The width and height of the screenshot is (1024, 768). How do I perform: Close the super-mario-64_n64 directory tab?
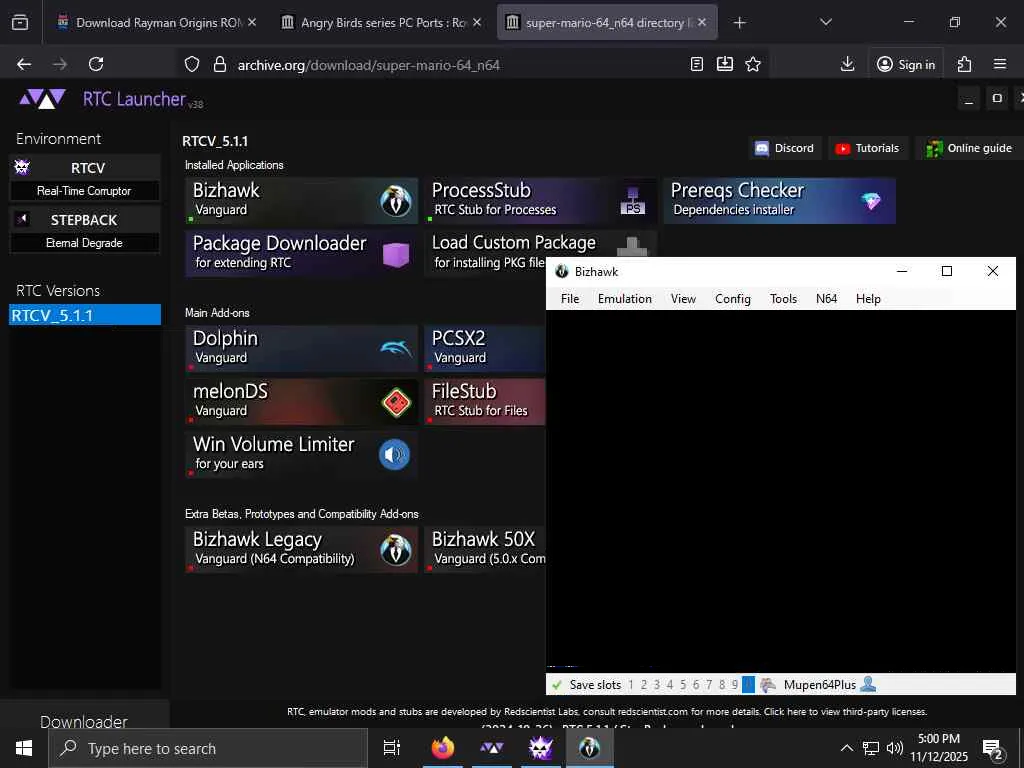pos(701,22)
